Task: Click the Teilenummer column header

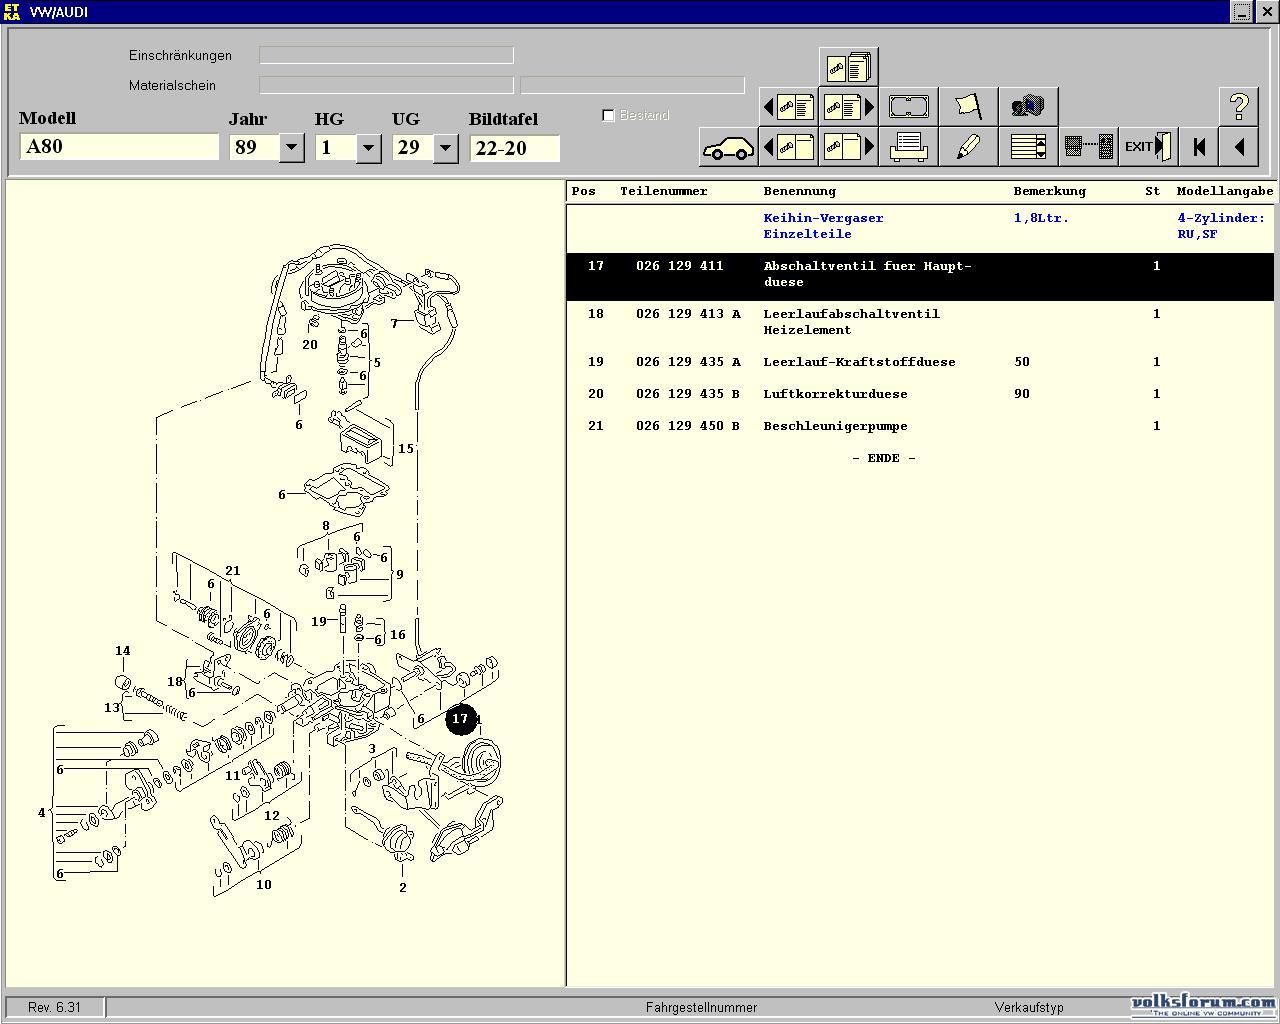Action: pyautogui.click(x=663, y=191)
